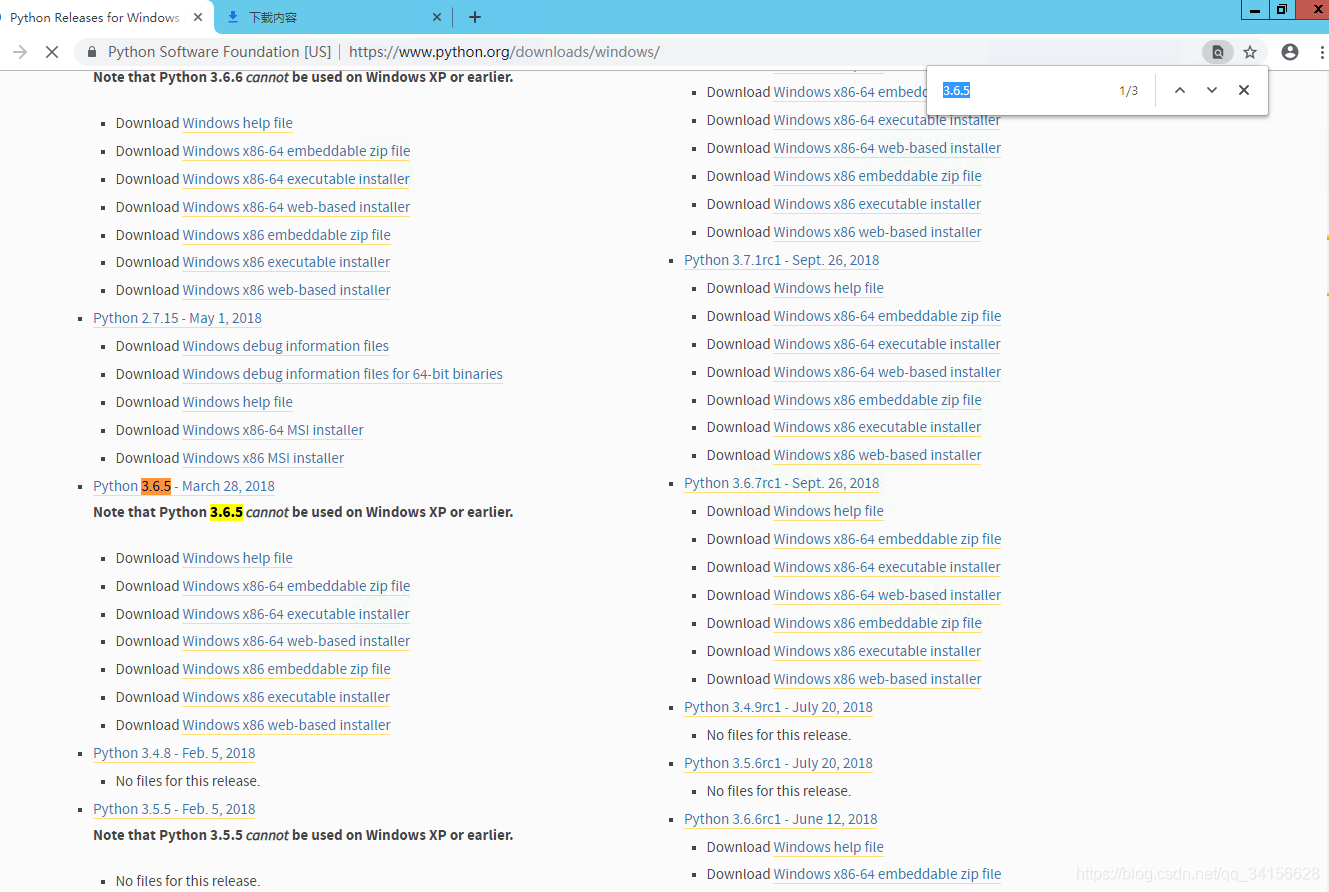
Task: Open Python 3.6.6rc1 - June 12, 2018 link
Action: pos(781,819)
